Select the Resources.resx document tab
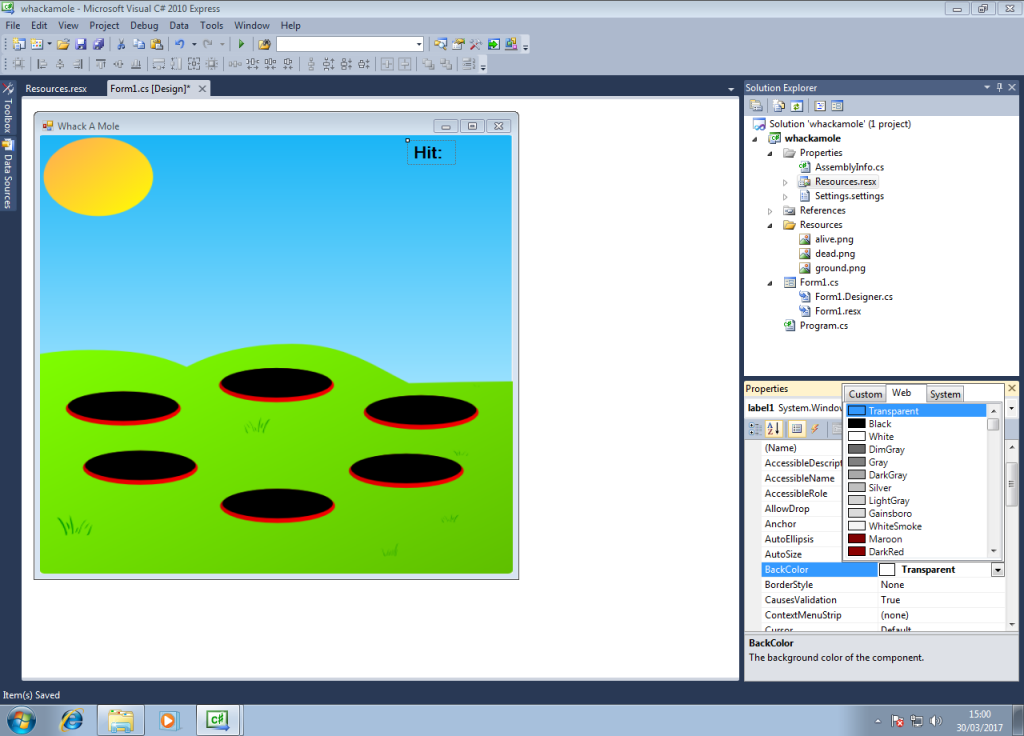The image size is (1024, 736). coord(56,89)
